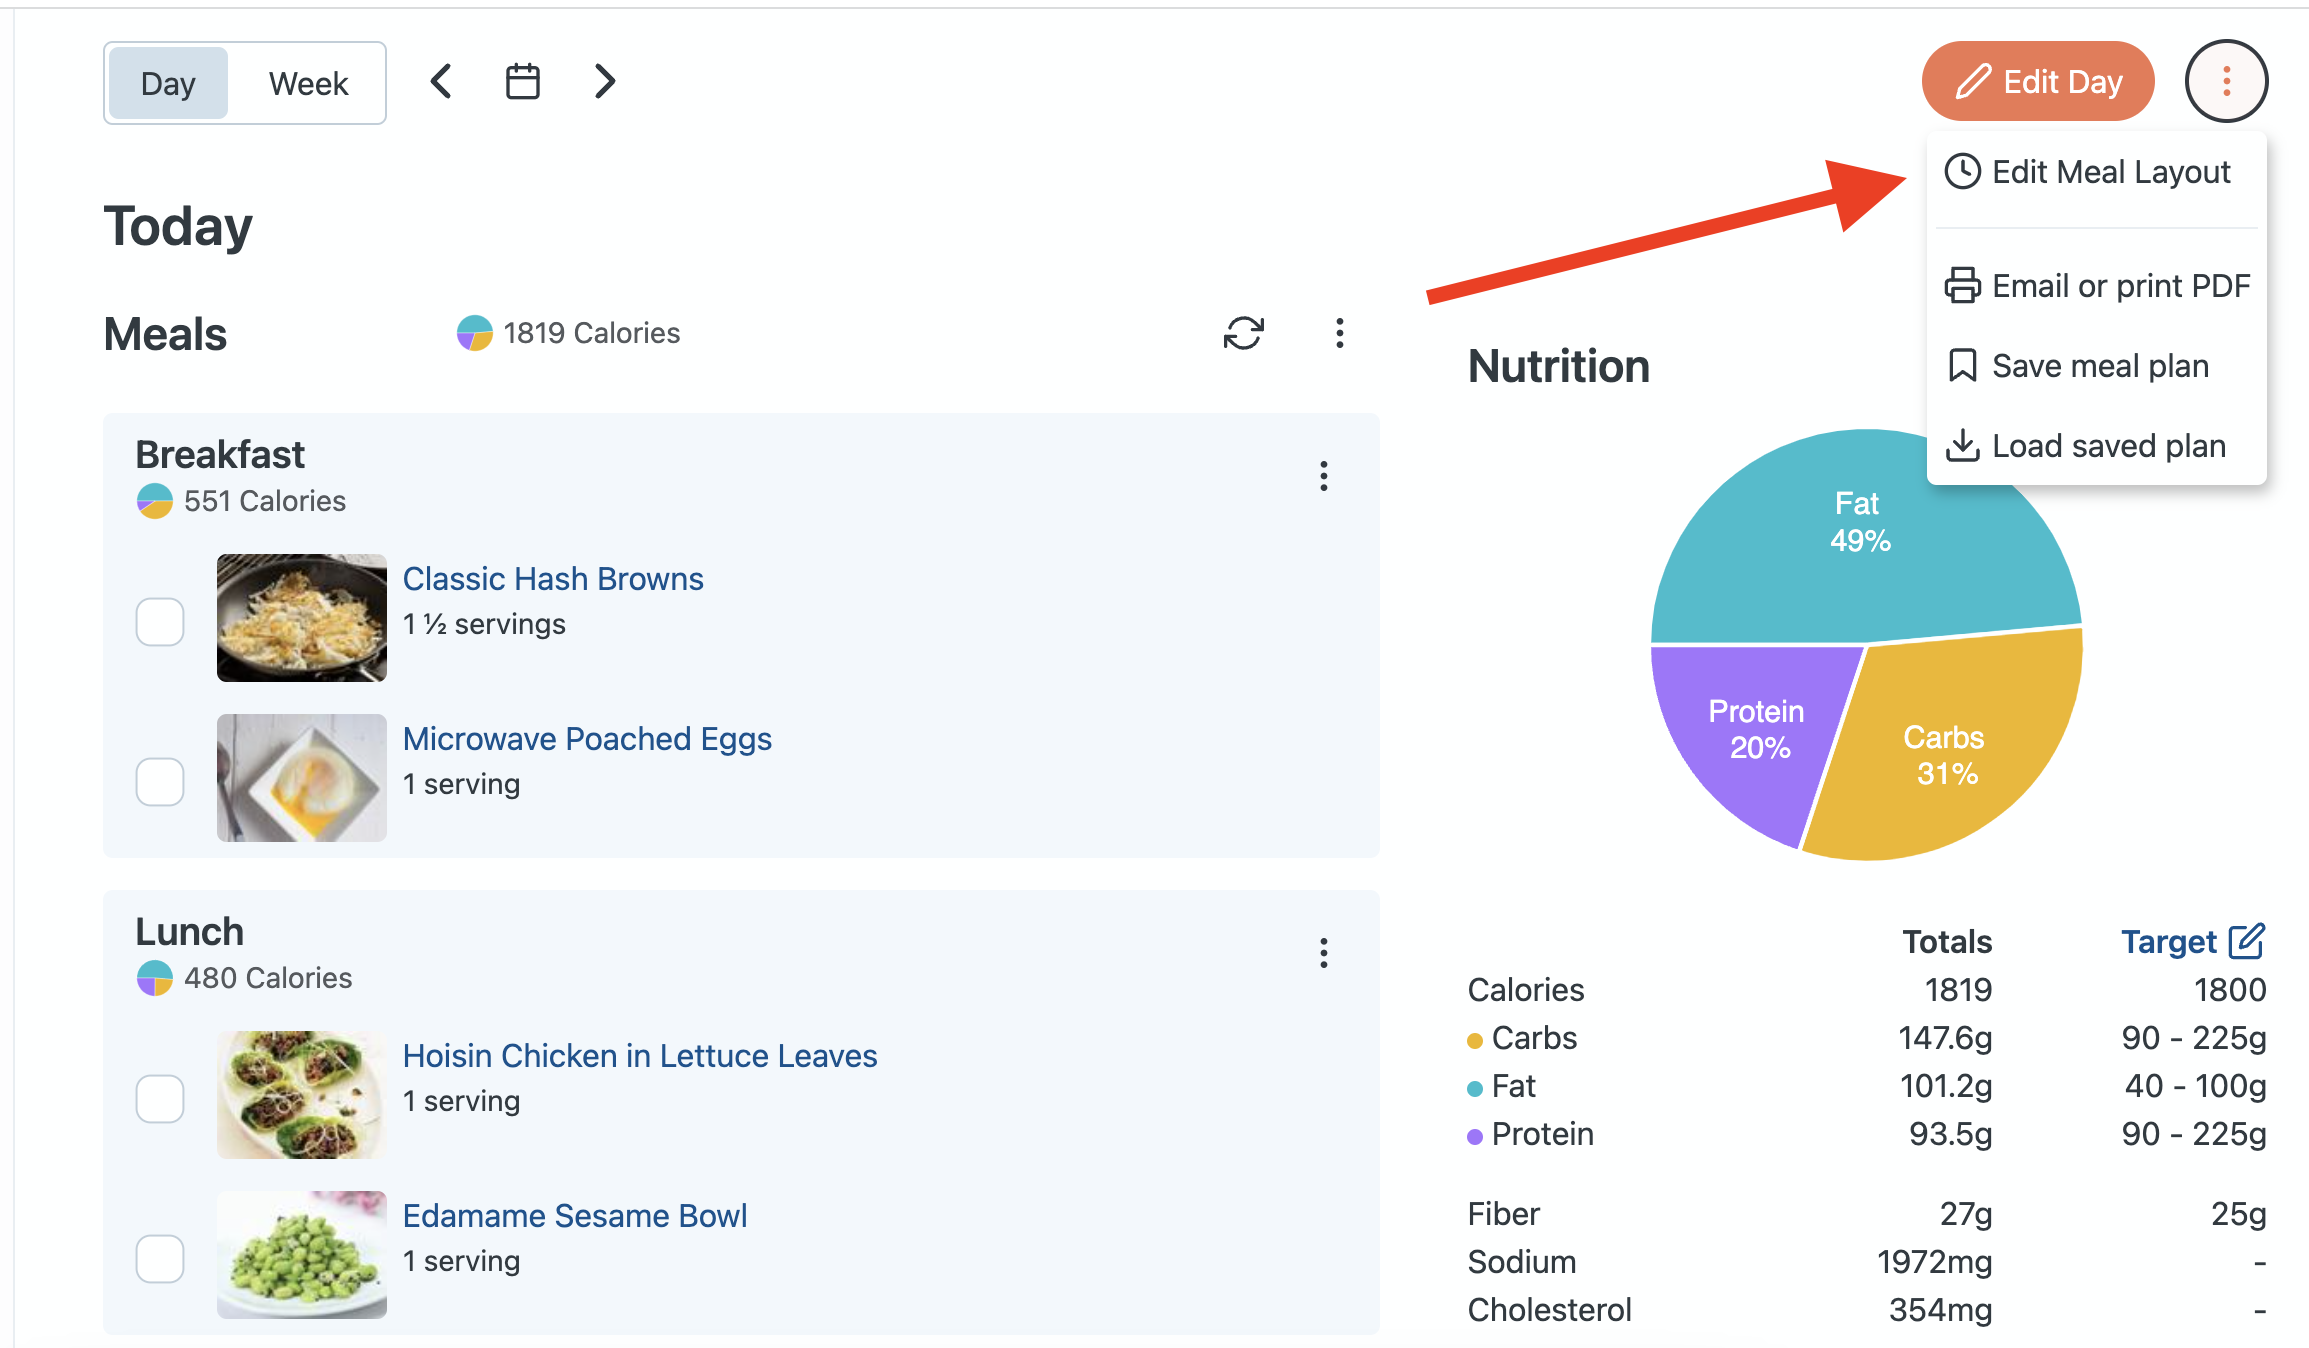
Task: Tick the Edamame Sesame Bowl checkbox
Action: click(160, 1259)
